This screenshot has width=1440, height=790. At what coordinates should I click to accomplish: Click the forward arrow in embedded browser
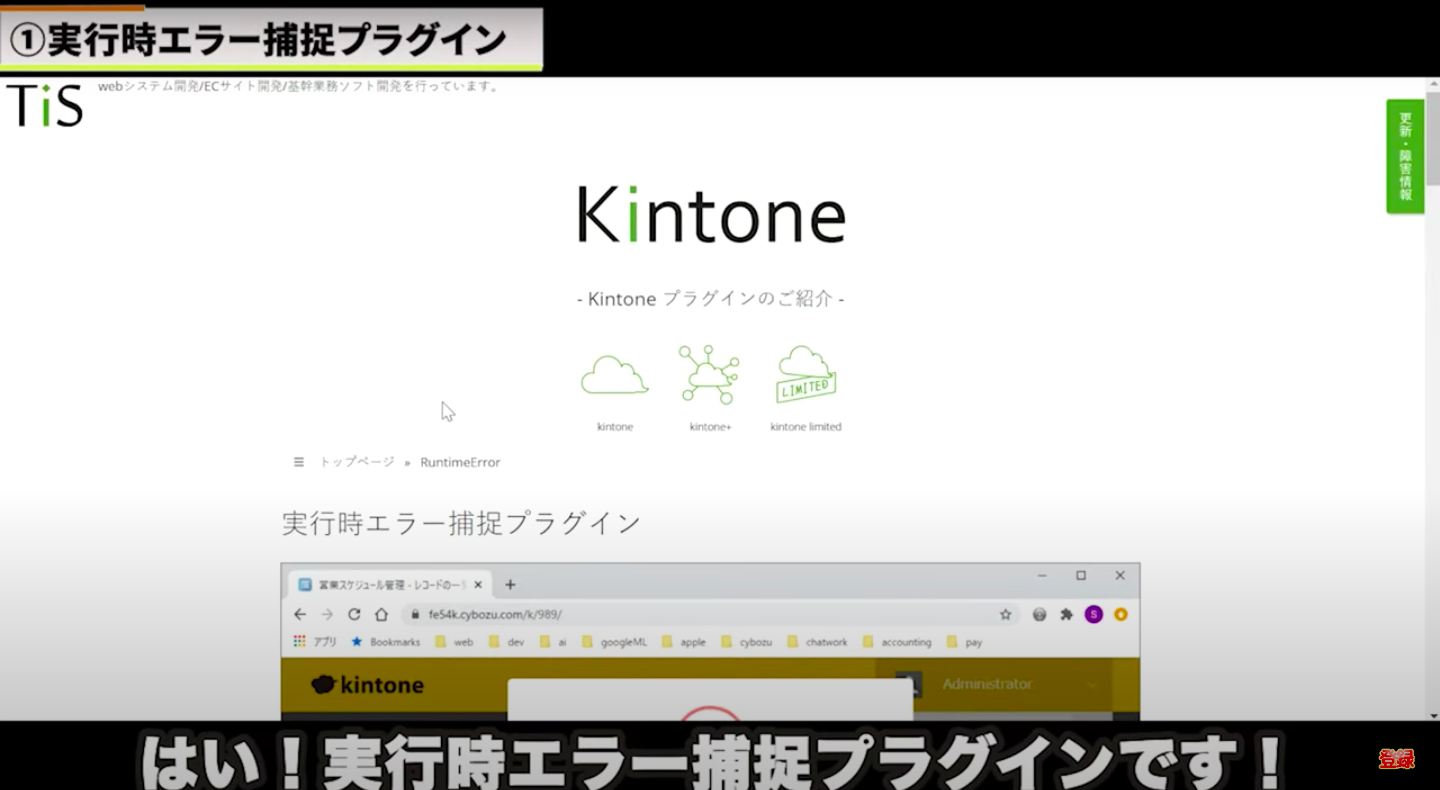click(x=327, y=614)
